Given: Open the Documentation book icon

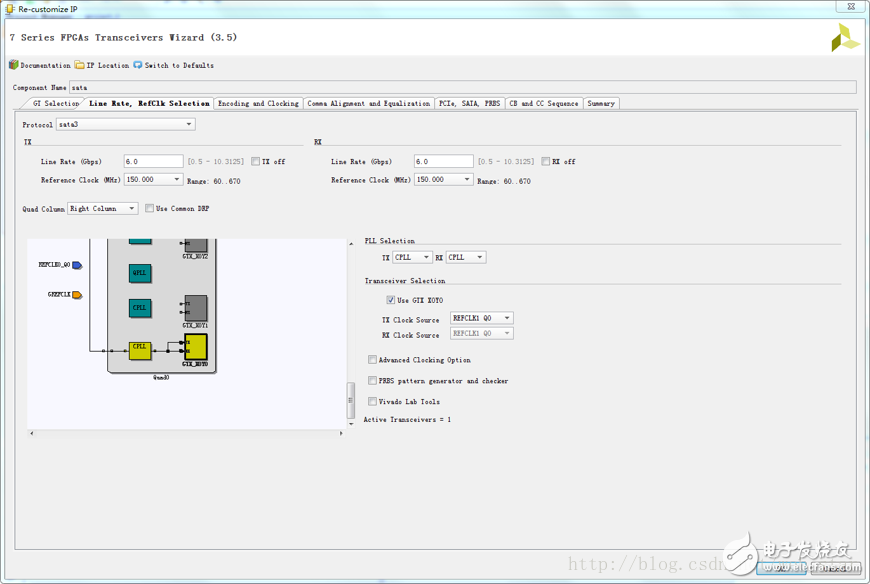Looking at the screenshot, I should (14, 65).
